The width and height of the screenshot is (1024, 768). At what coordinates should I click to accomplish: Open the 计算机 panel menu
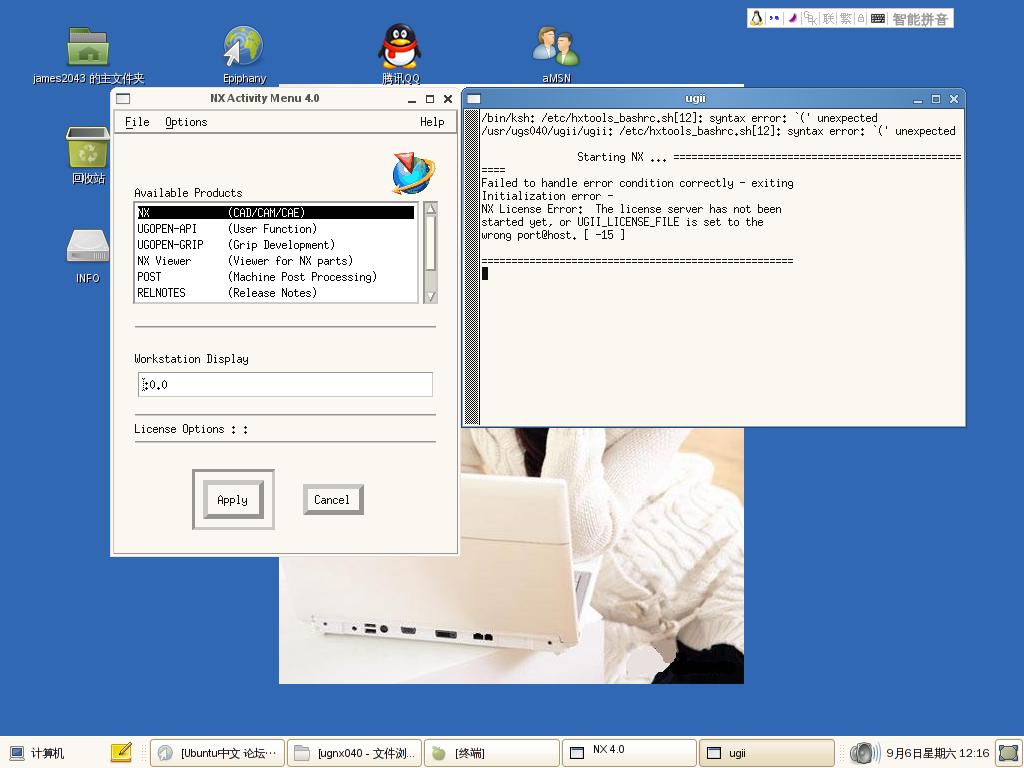point(38,753)
